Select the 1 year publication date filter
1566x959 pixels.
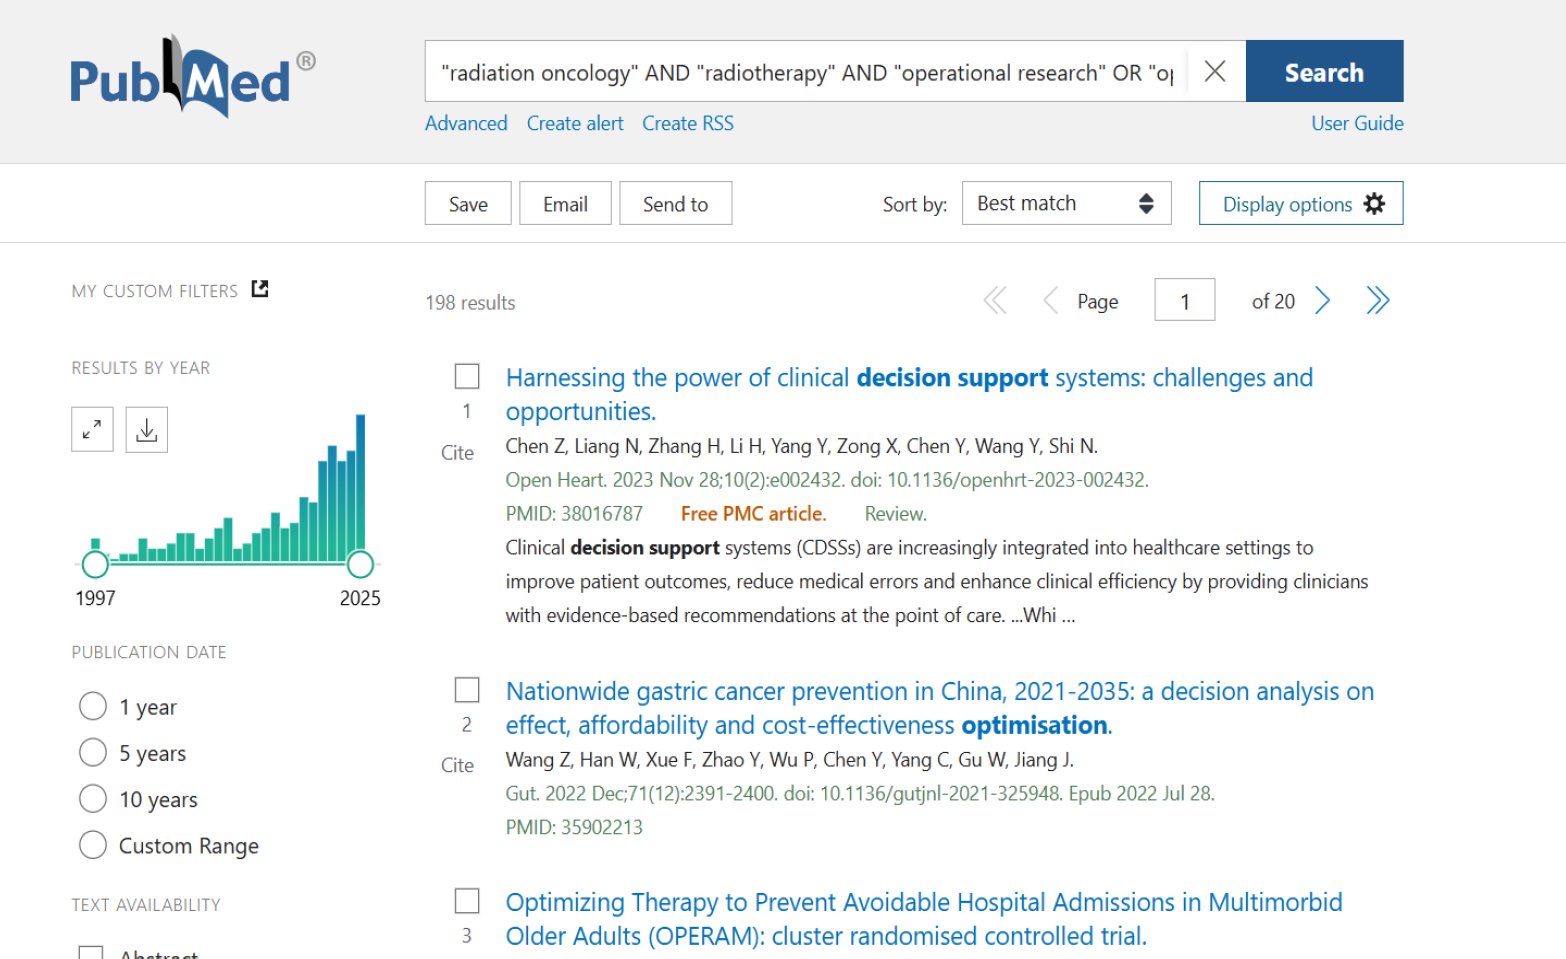click(93, 706)
